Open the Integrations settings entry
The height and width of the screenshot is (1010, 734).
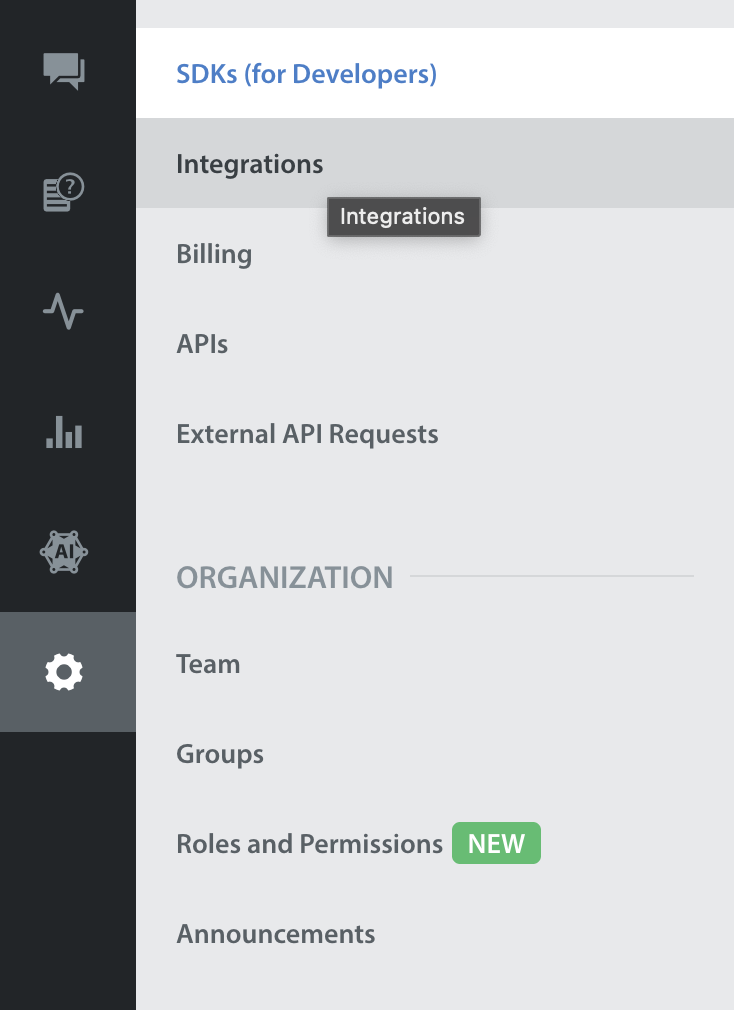click(x=435, y=163)
